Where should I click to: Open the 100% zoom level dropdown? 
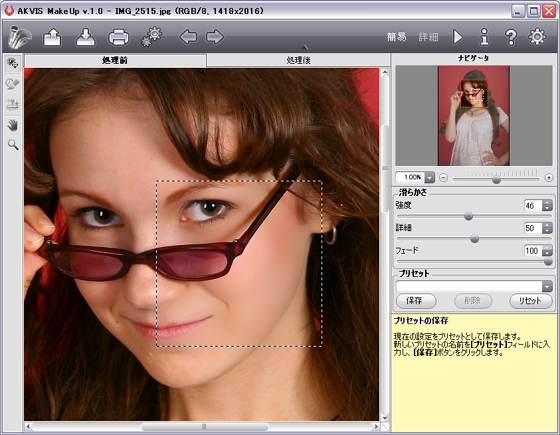(x=430, y=177)
